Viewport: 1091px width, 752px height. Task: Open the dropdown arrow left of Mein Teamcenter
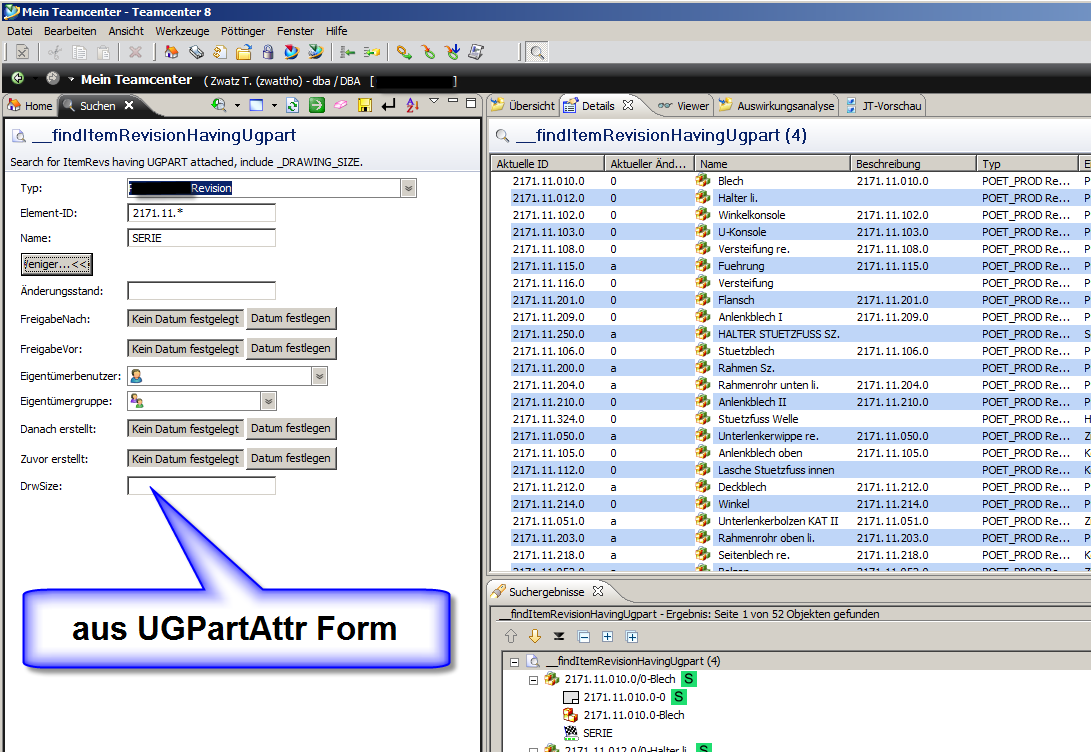point(71,79)
